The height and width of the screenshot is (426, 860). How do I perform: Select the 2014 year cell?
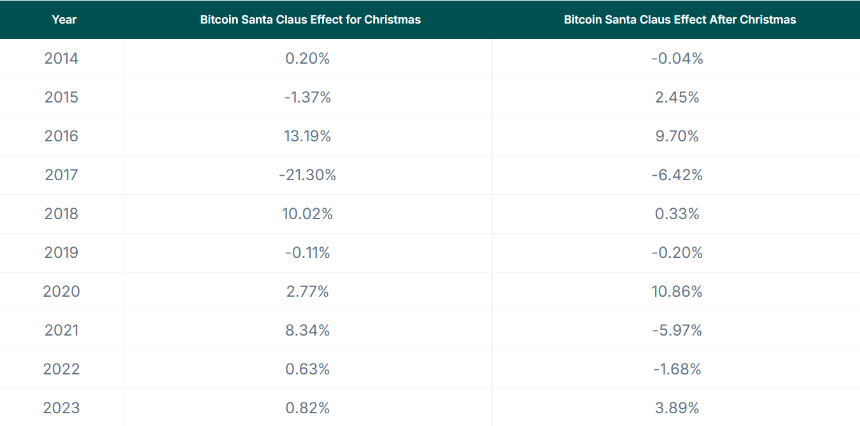pos(61,59)
